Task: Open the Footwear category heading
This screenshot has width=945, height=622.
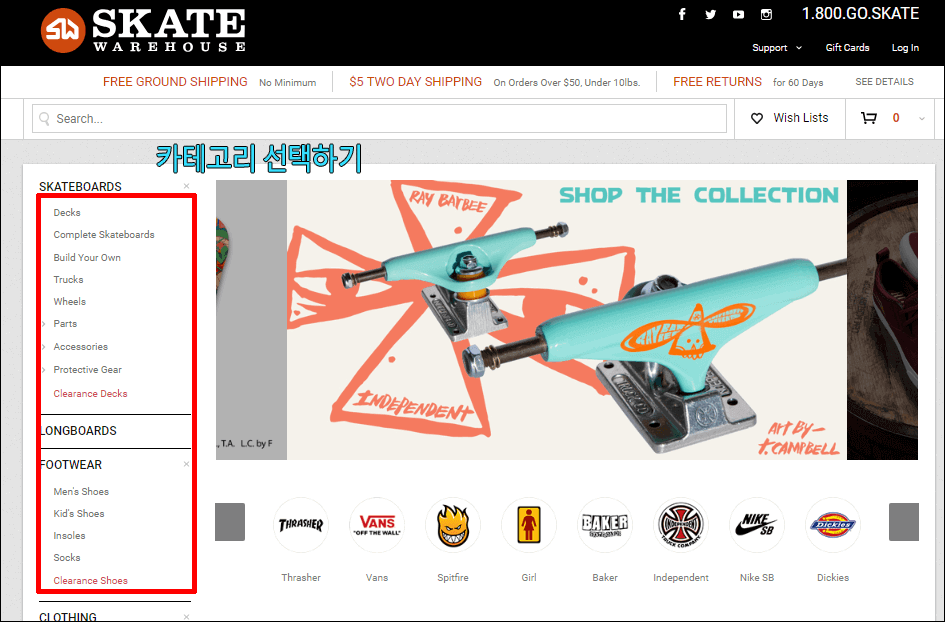Action: (x=71, y=465)
